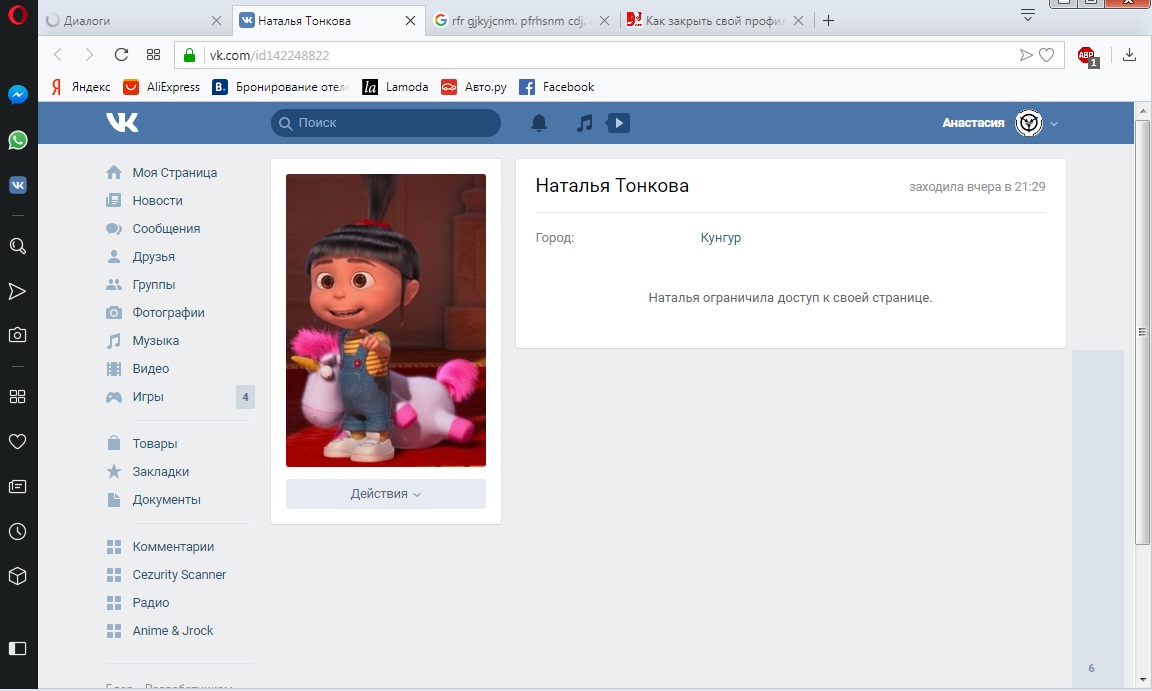Viewport: 1152px width, 691px height.
Task: Click the Кунгур city link
Action: point(721,238)
